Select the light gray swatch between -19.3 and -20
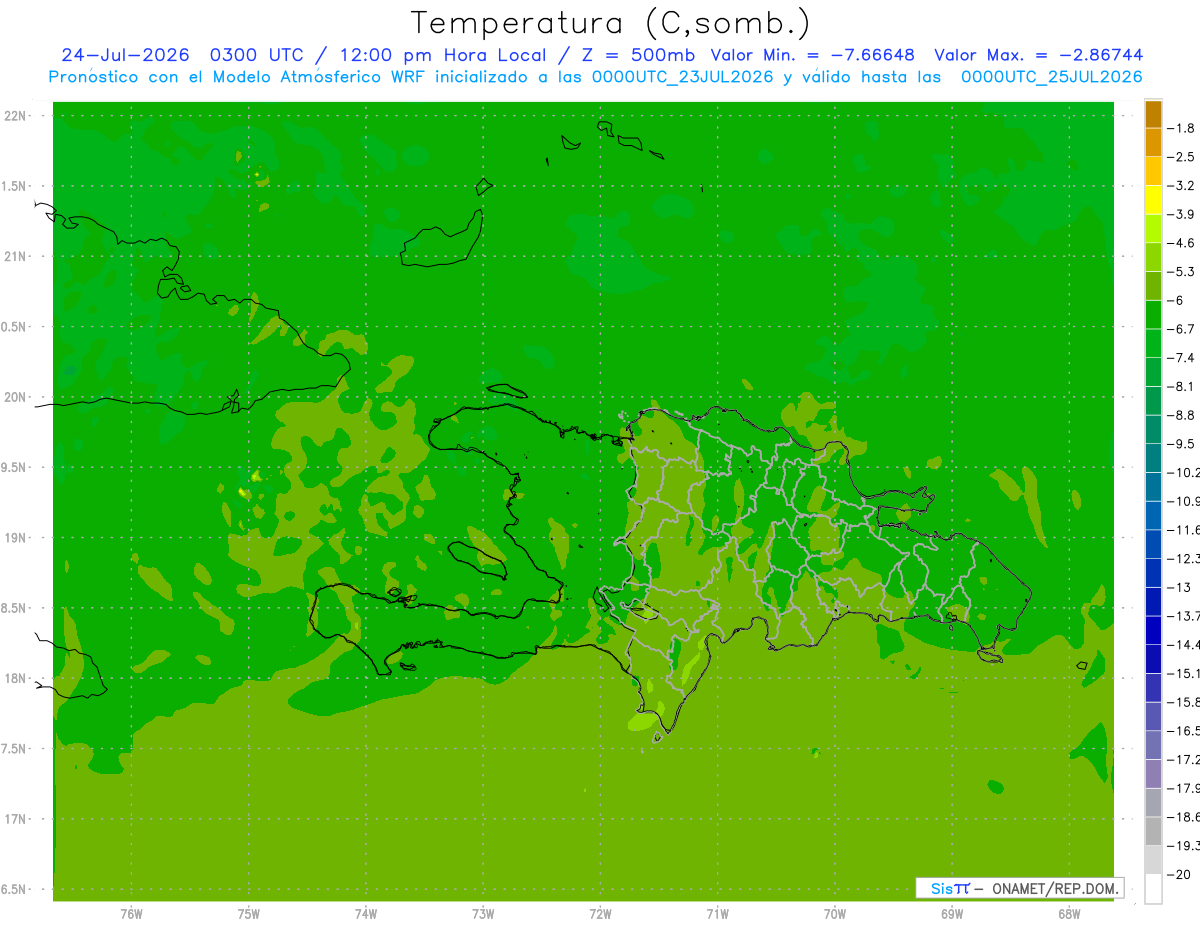 tap(1153, 860)
